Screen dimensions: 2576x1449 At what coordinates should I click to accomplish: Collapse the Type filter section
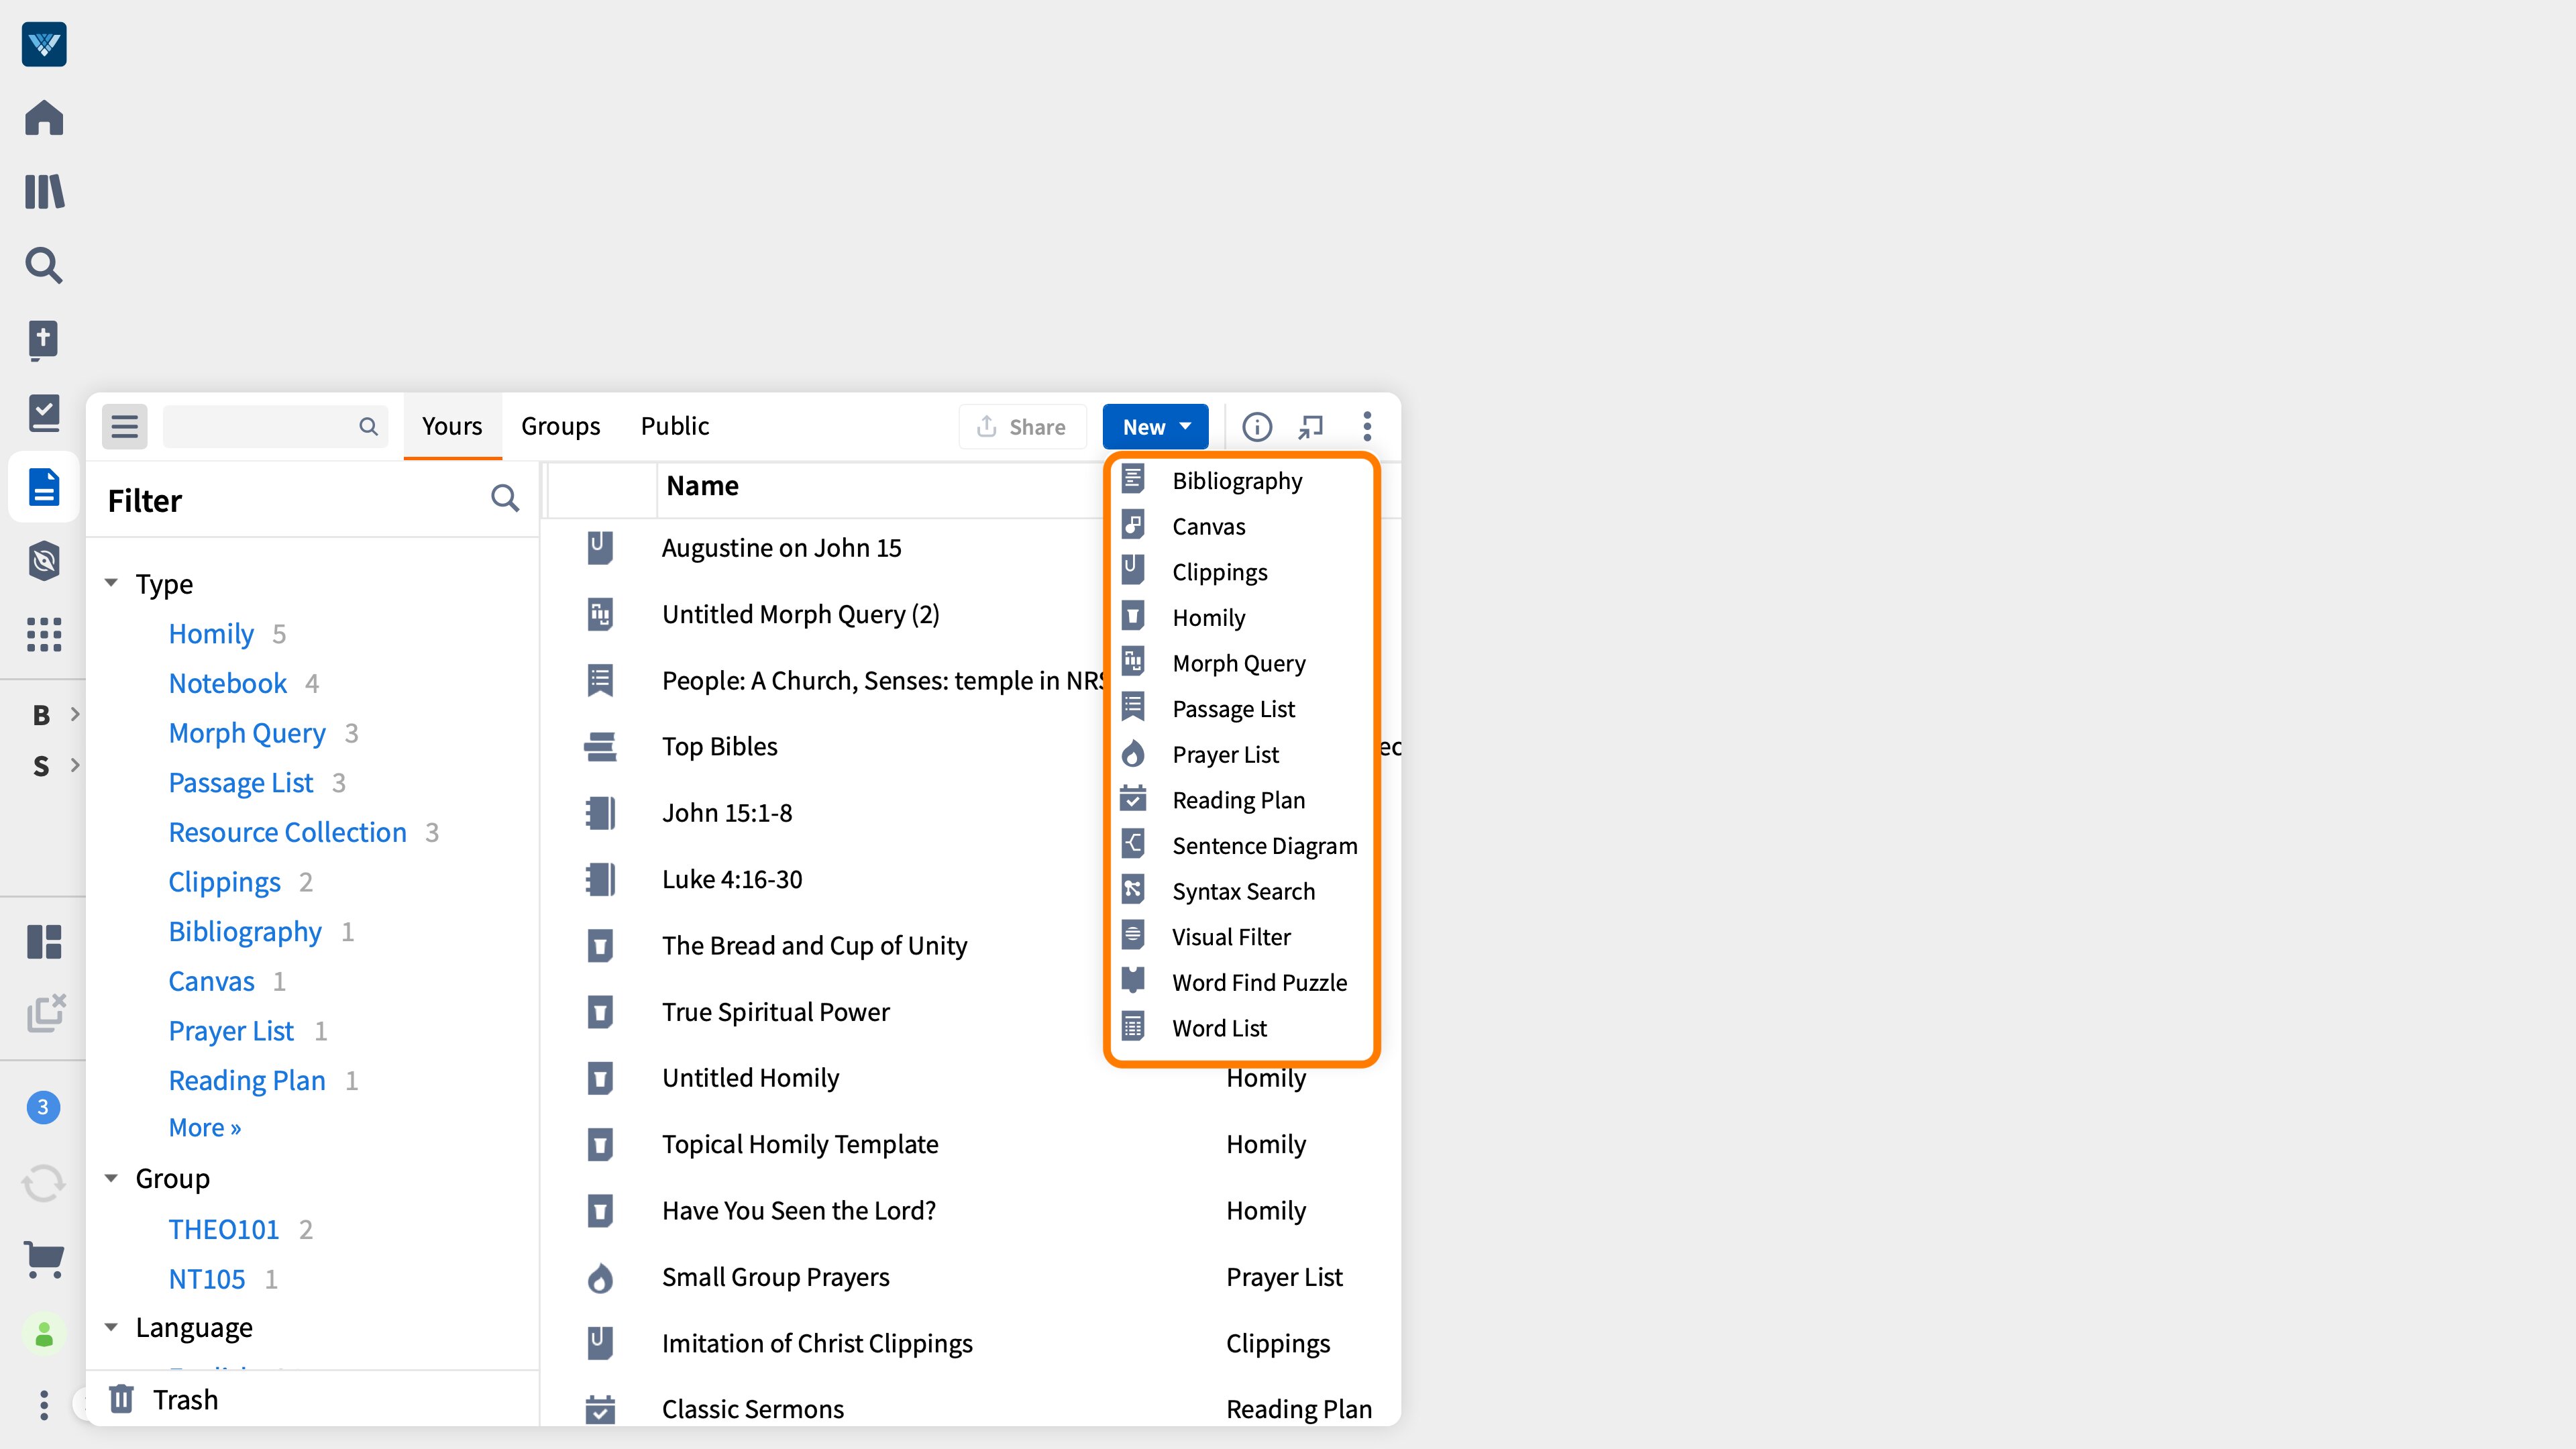click(112, 583)
